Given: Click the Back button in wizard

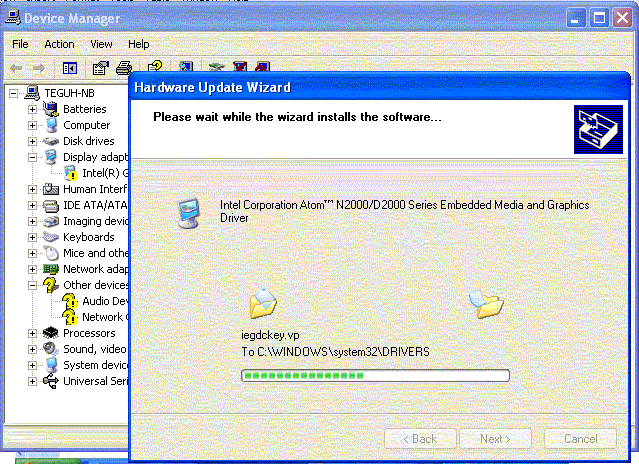Looking at the screenshot, I should click(x=420, y=439).
